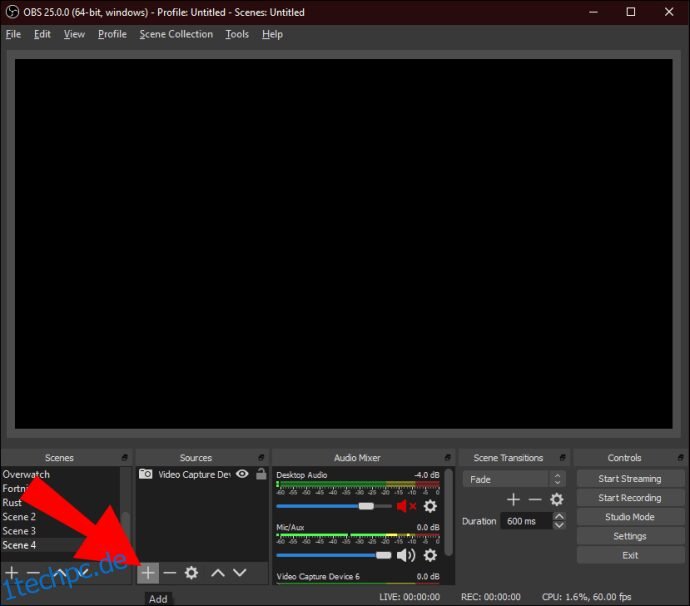This screenshot has width=690, height=606.
Task: Open the File menu
Action: [x=13, y=34]
